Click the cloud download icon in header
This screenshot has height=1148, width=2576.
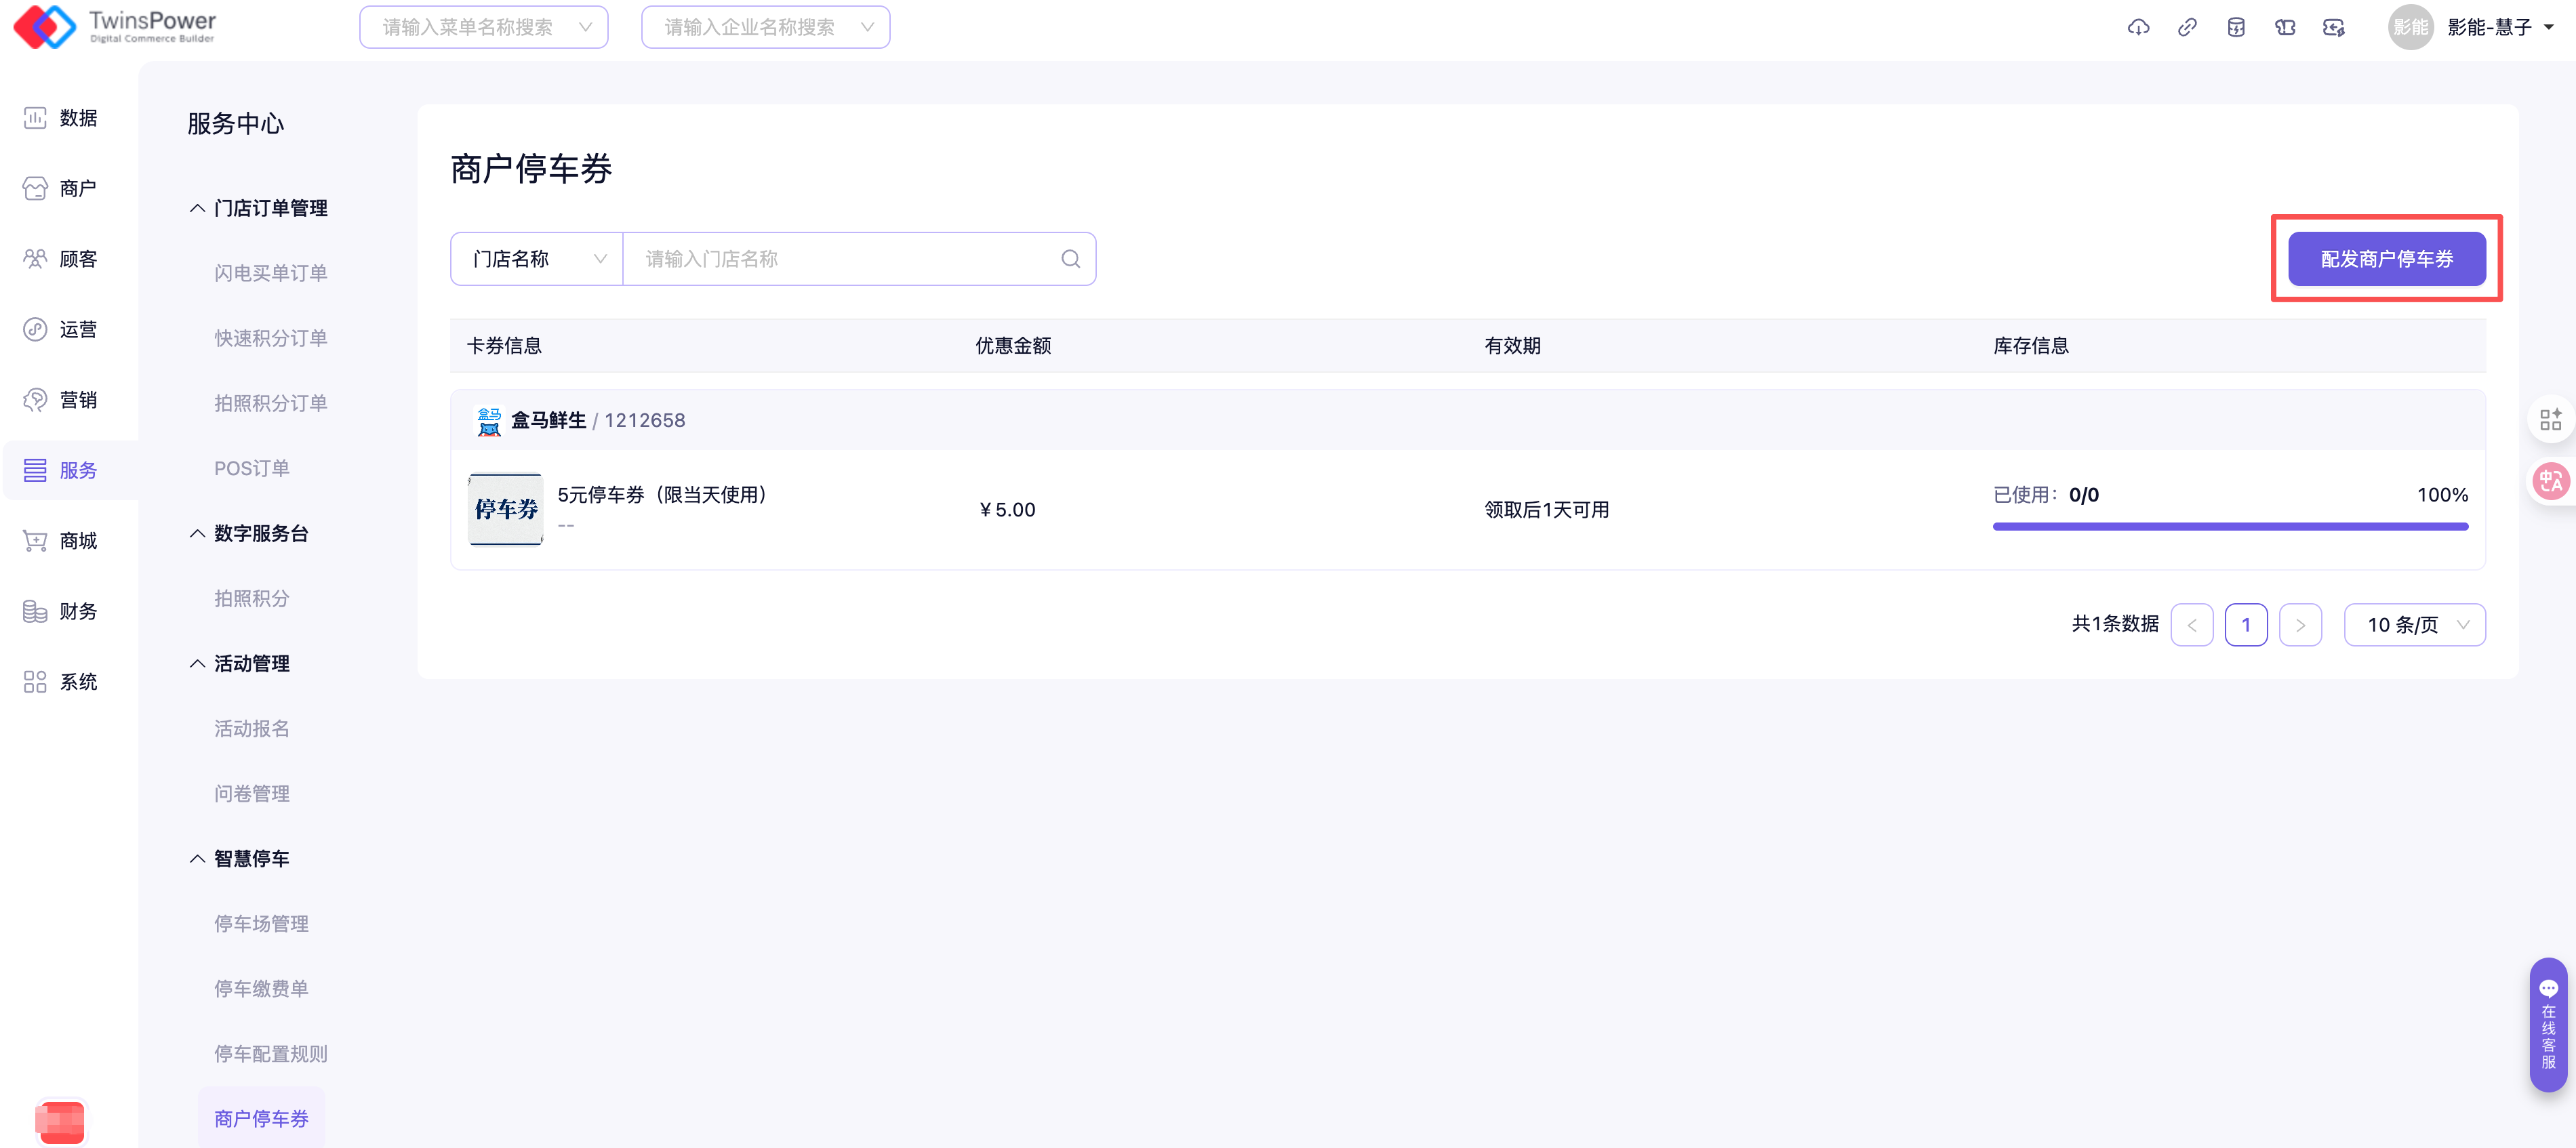click(x=2138, y=27)
